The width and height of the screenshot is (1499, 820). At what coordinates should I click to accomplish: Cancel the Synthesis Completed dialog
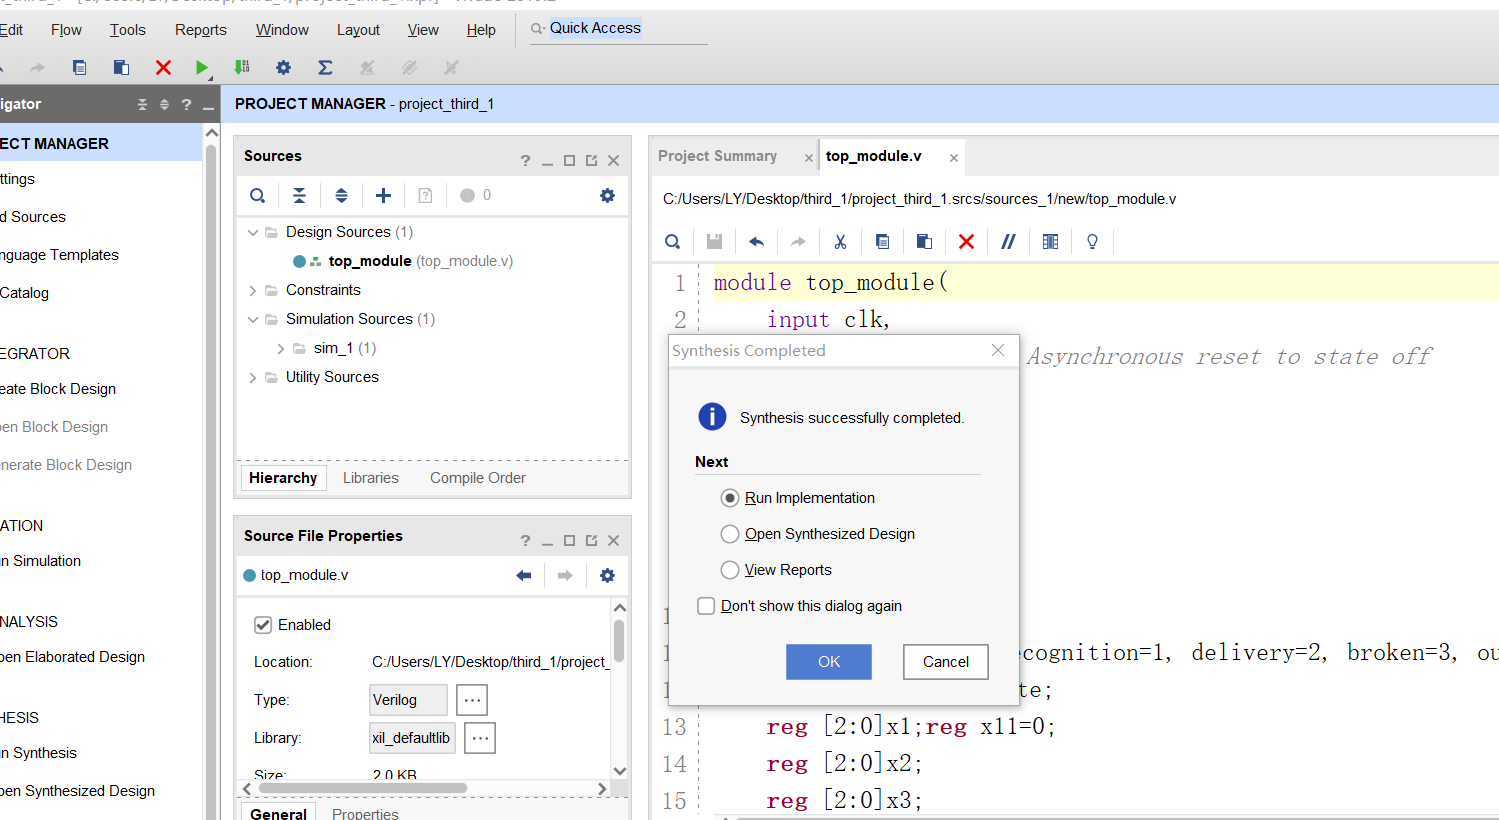[x=946, y=662]
